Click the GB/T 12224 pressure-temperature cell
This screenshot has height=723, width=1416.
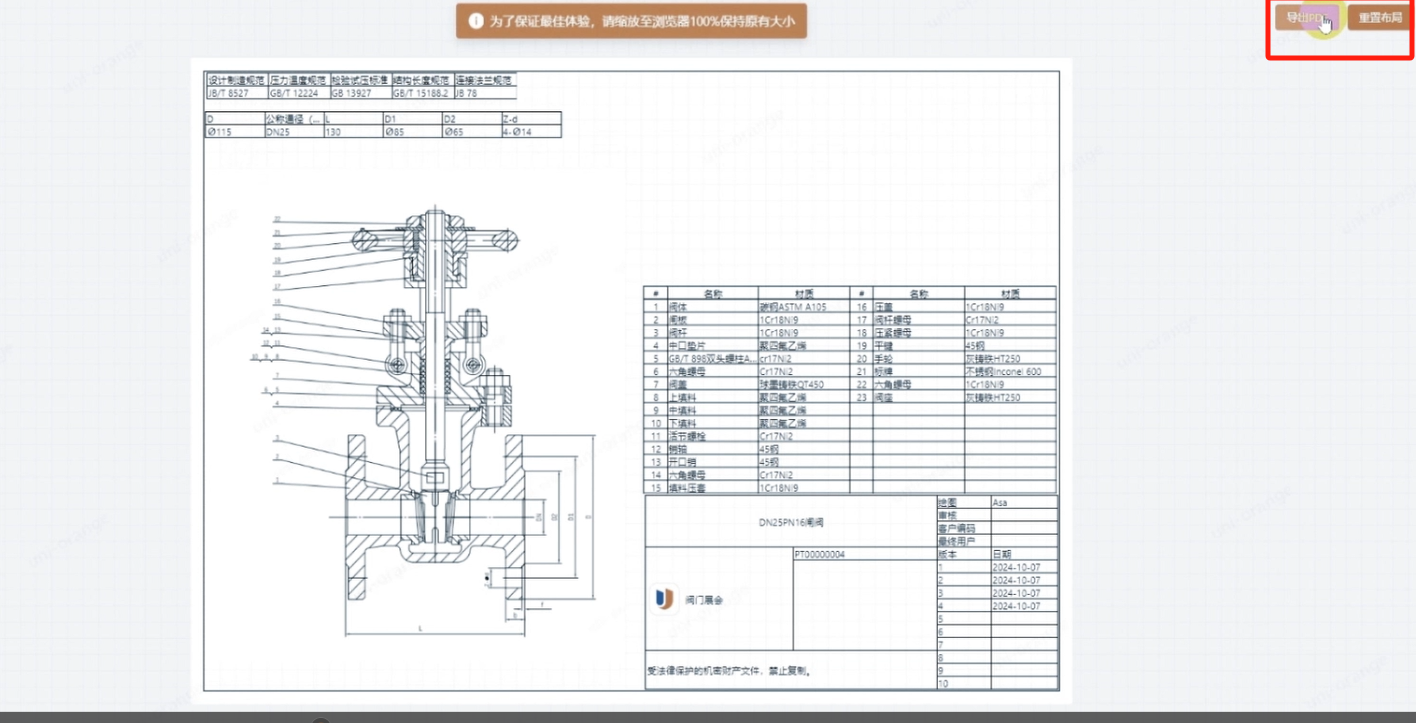click(x=298, y=93)
